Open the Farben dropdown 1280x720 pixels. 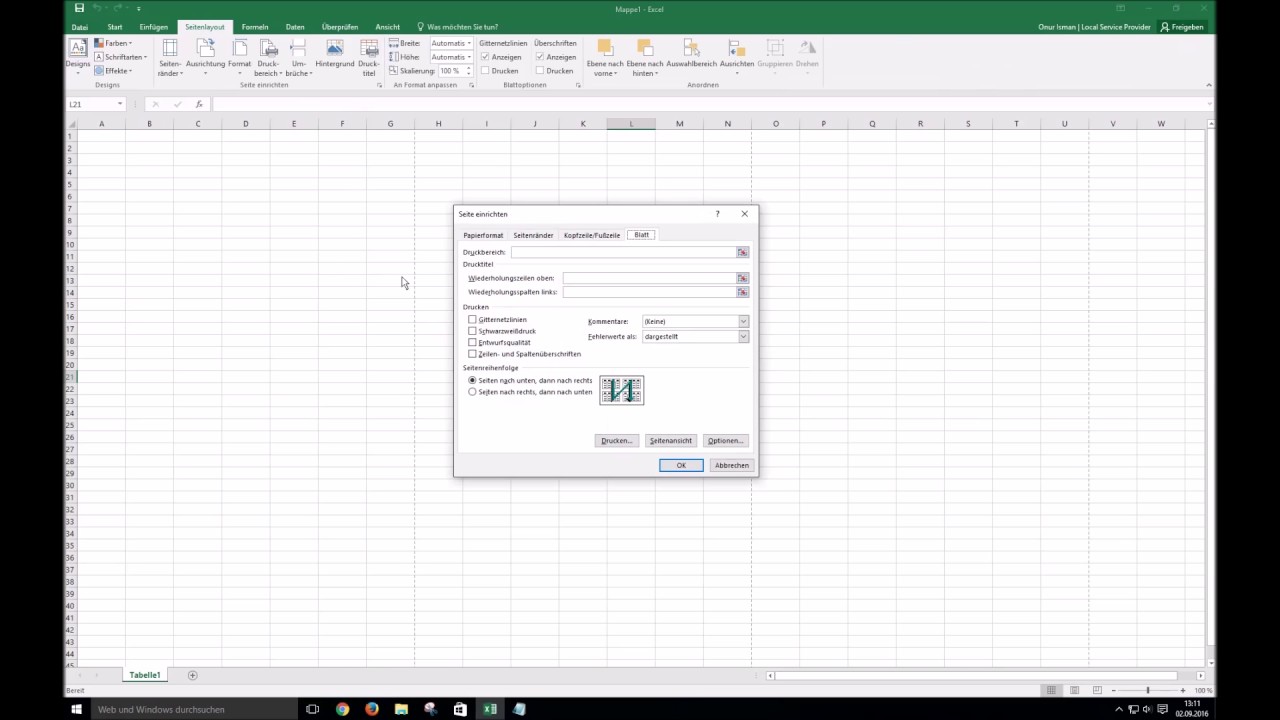[x=113, y=43]
